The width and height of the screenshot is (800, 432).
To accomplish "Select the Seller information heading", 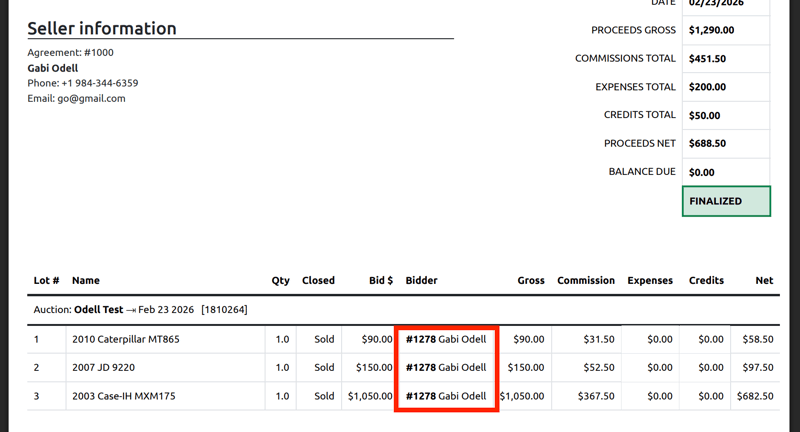I will [102, 29].
